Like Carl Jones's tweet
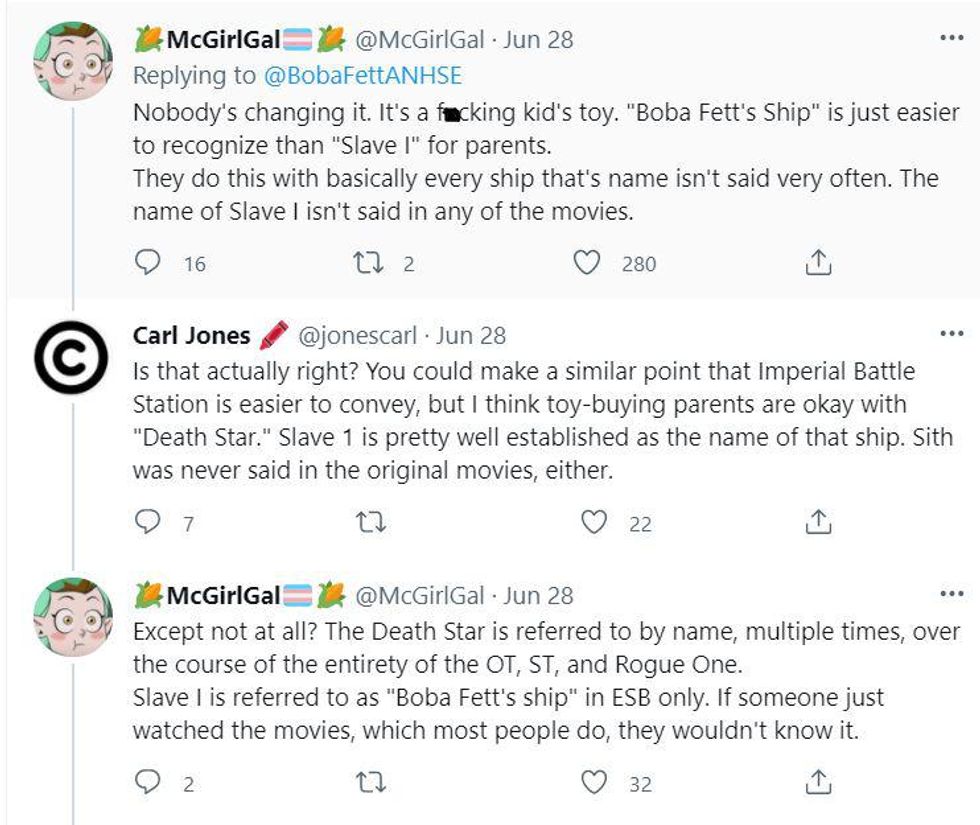The image size is (980, 825). click(x=595, y=522)
